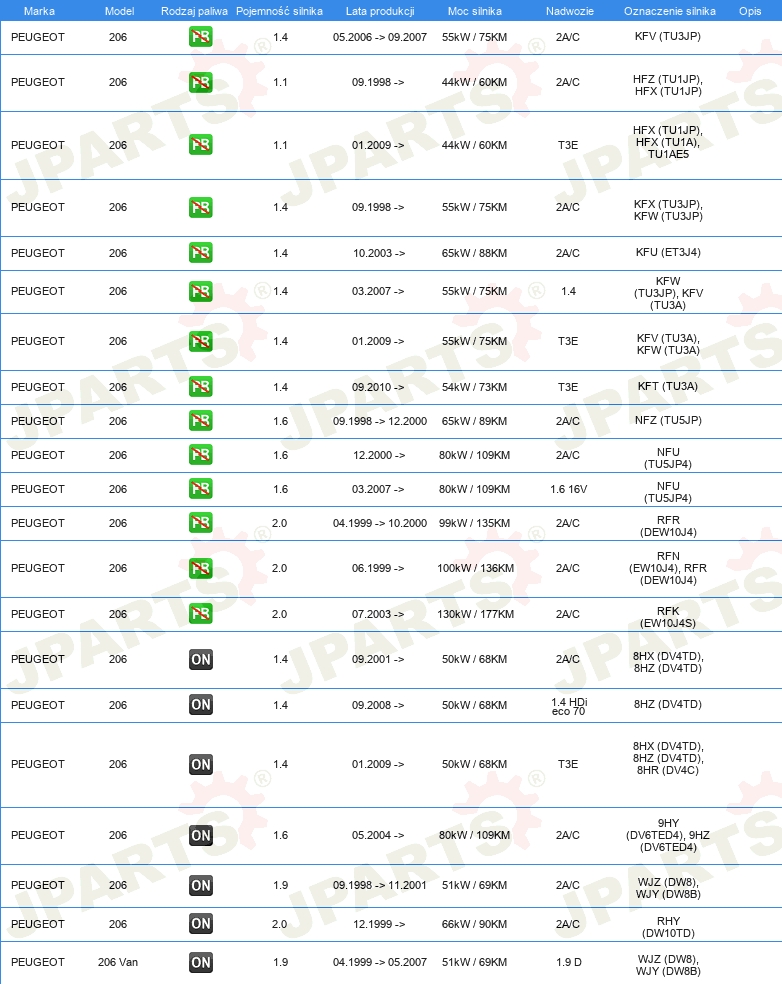This screenshot has width=782, height=984.
Task: Click production dates 04.1999 -> 05.2007
Action: tap(380, 962)
